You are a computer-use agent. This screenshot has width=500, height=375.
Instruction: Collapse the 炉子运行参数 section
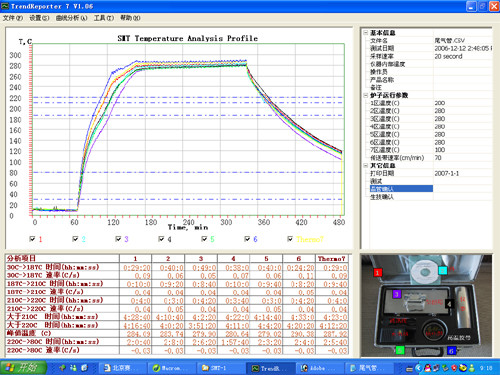click(366, 95)
